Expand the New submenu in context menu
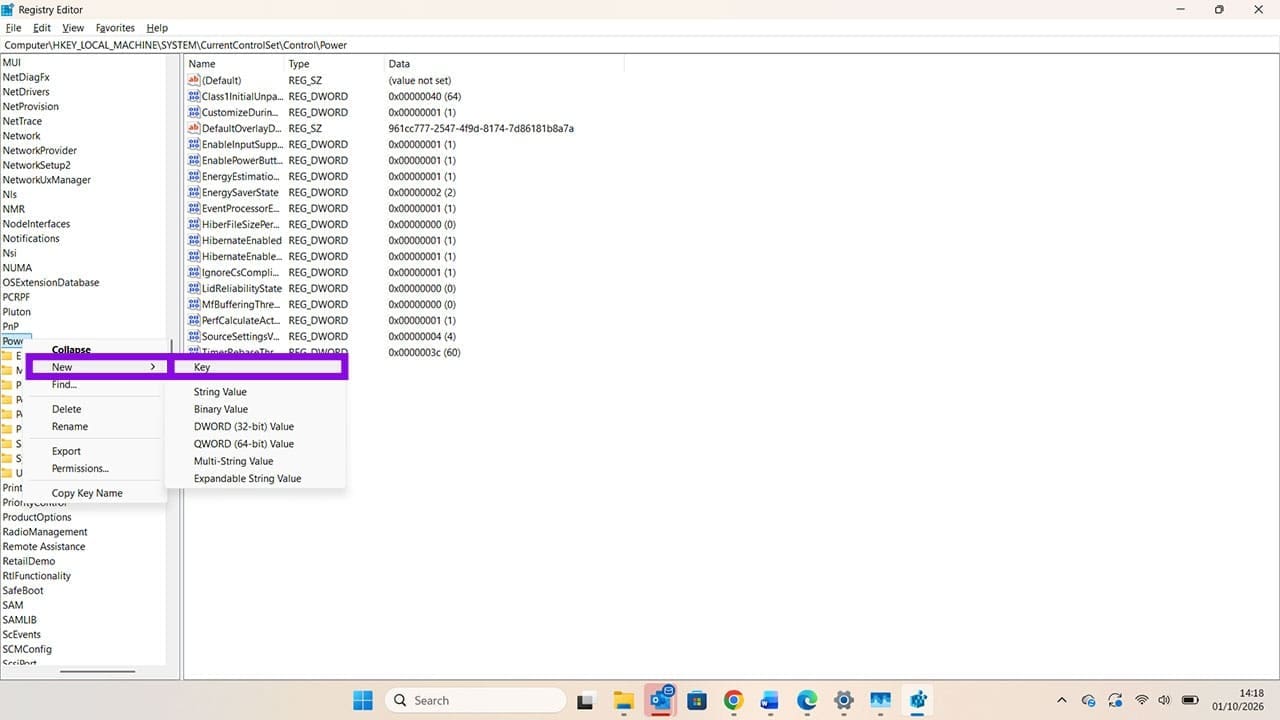1280x720 pixels. [97, 367]
